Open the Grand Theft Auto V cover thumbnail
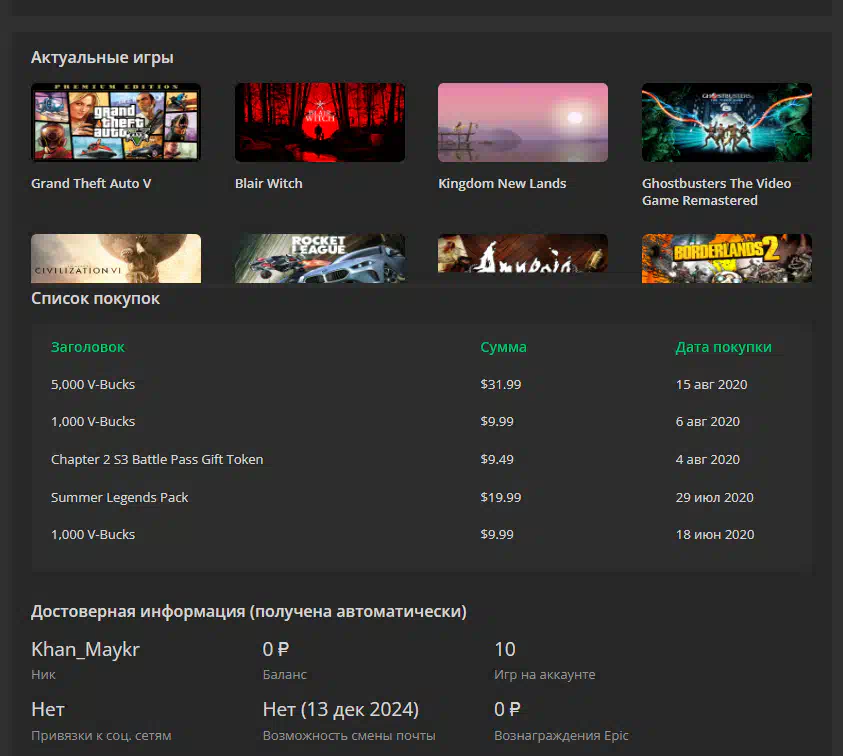The image size is (843, 756). point(116,123)
